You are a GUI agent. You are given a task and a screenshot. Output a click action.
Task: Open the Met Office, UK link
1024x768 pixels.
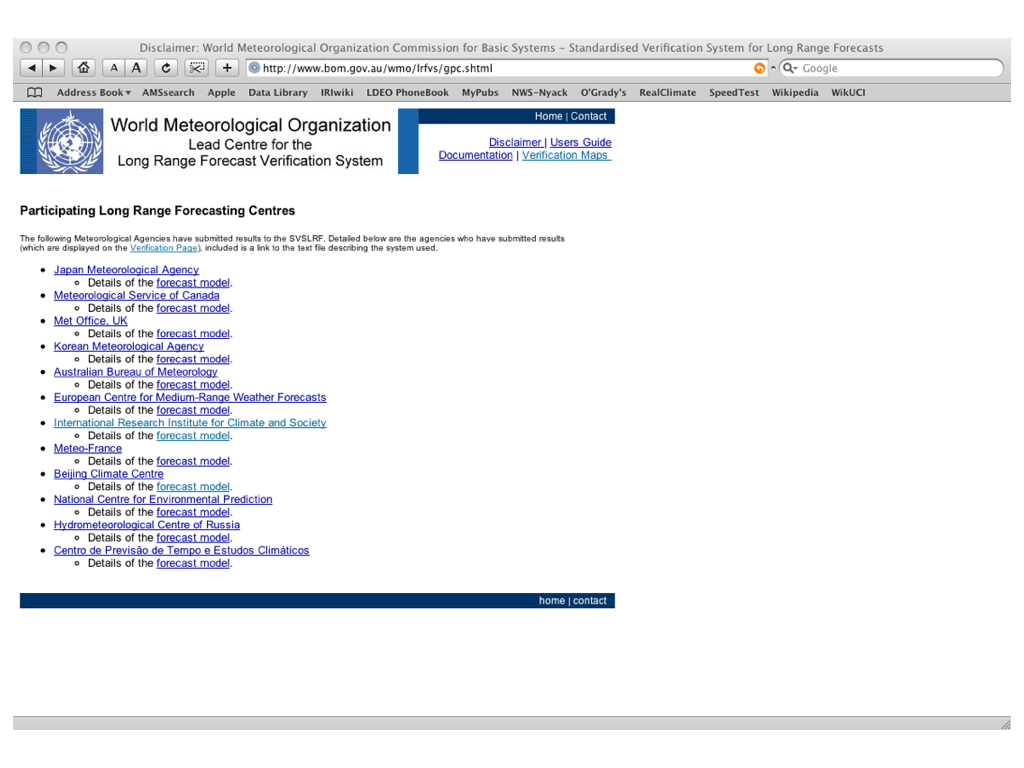click(90, 321)
